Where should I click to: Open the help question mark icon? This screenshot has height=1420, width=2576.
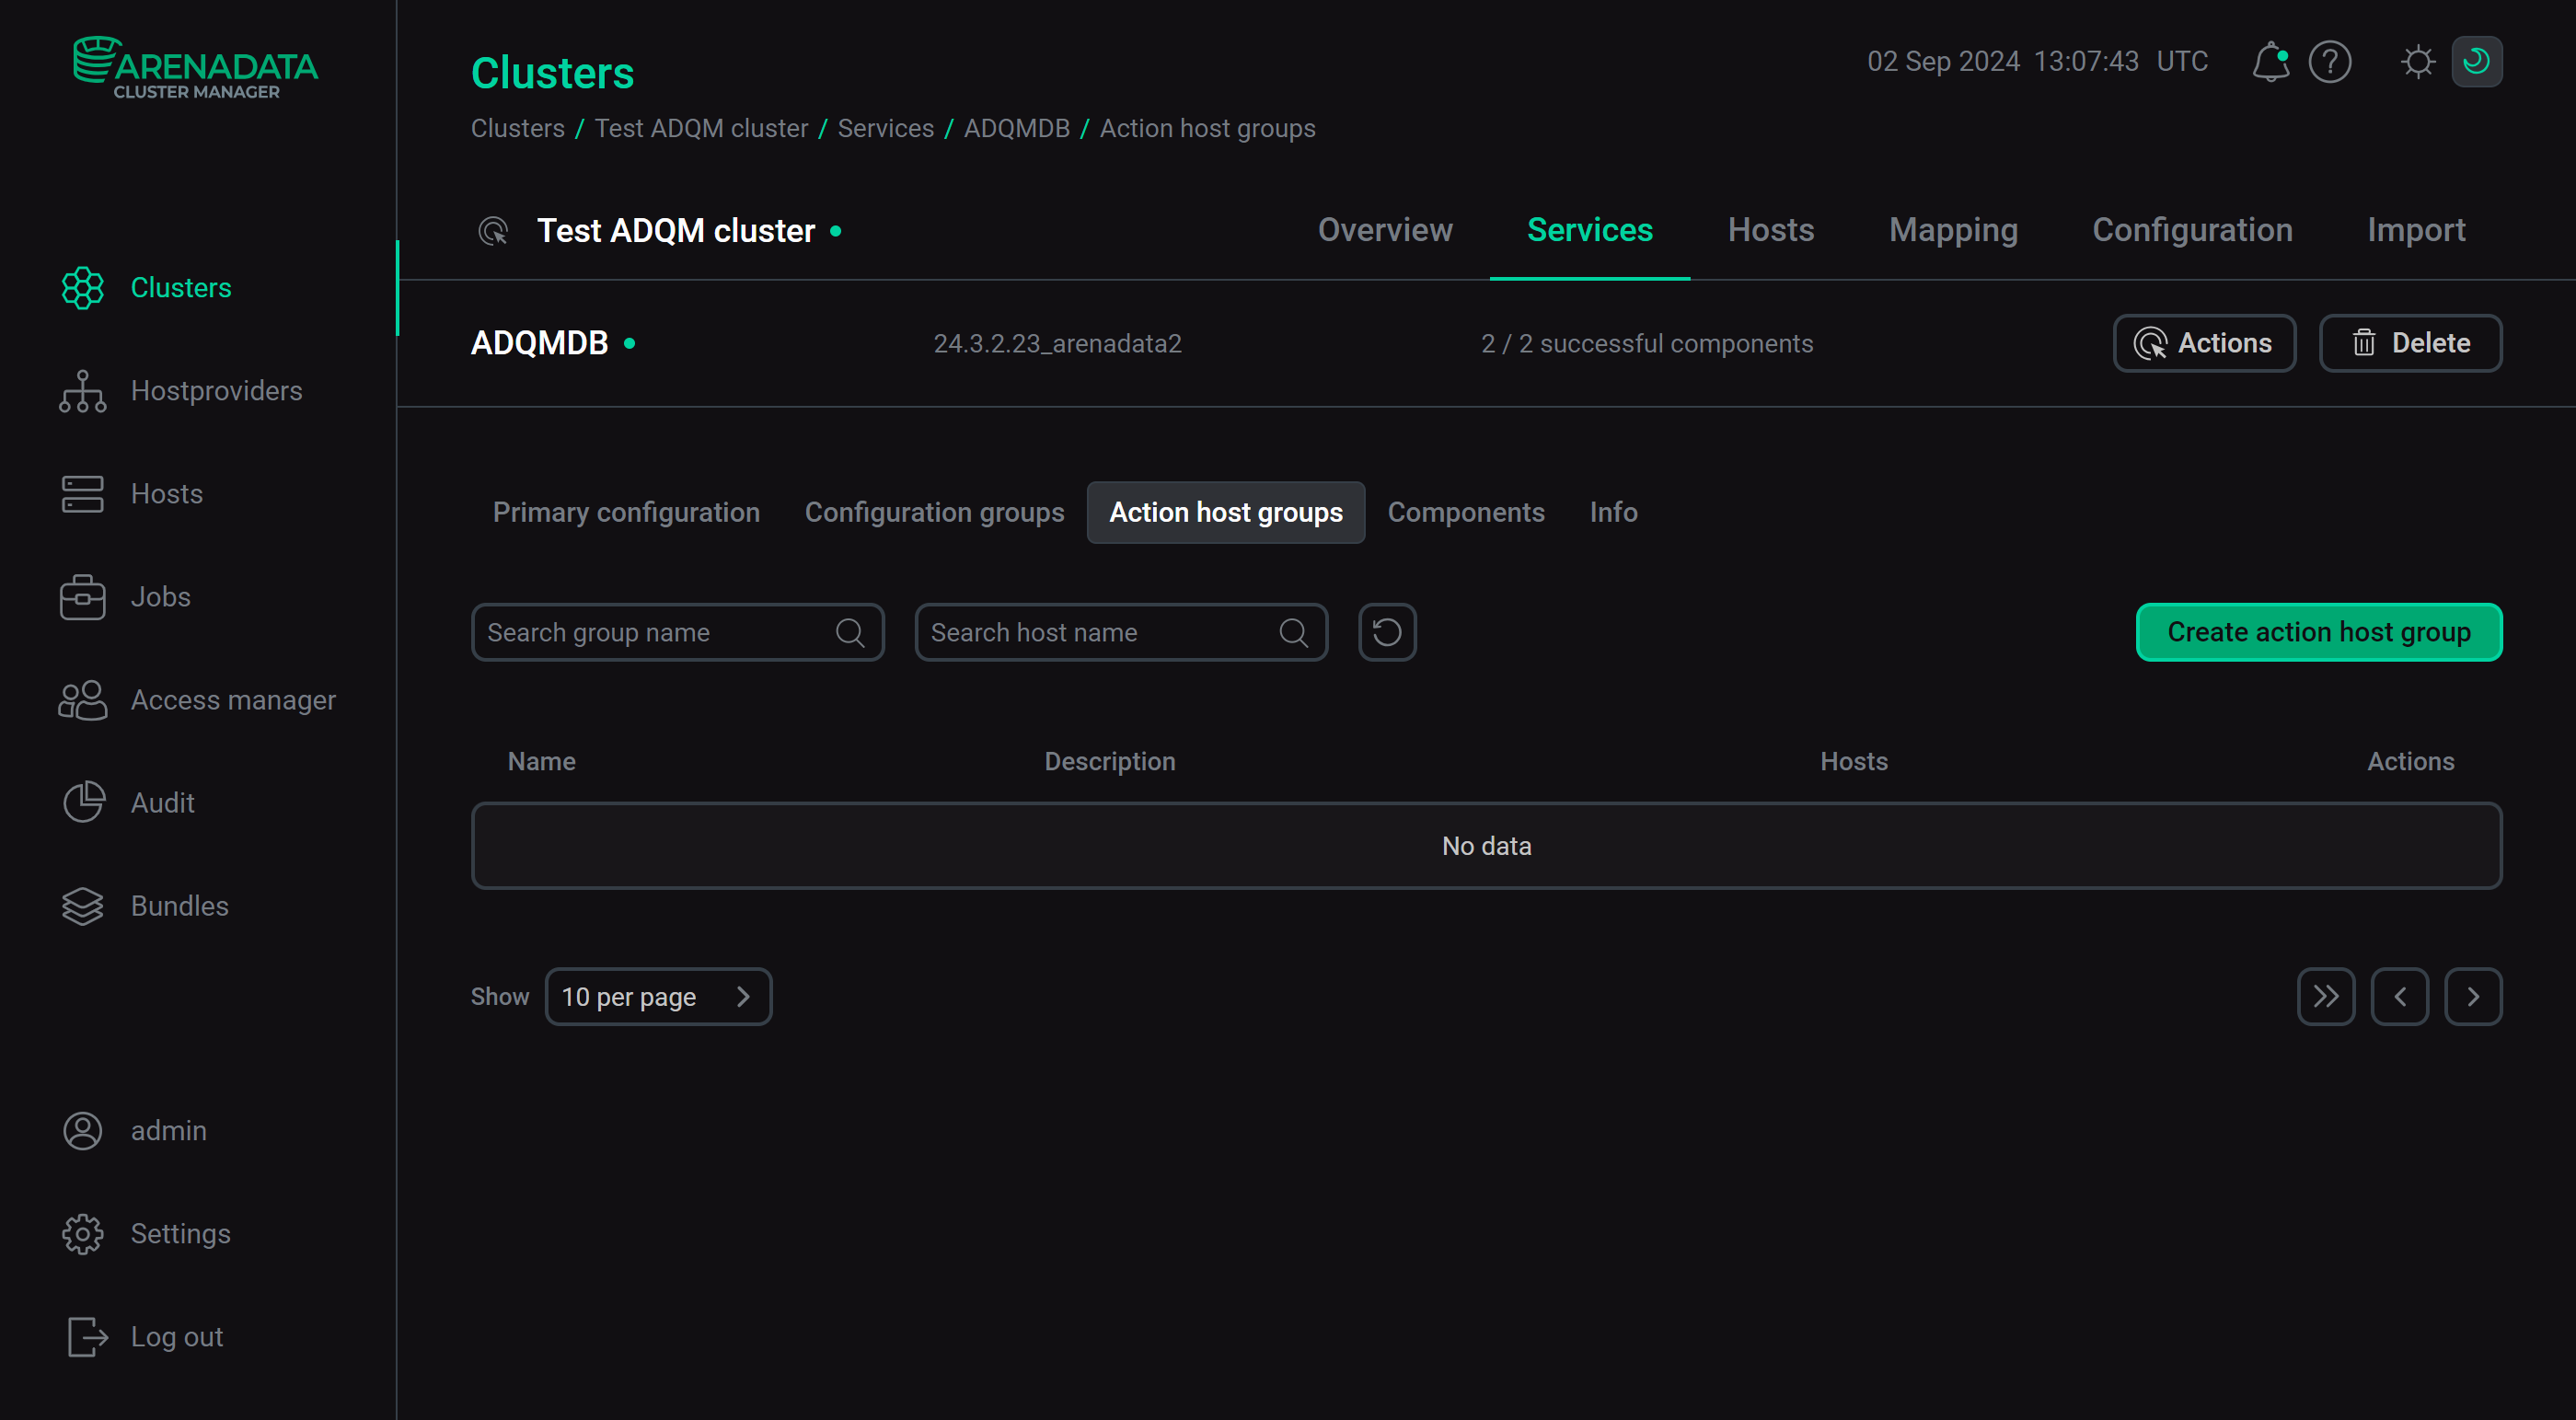point(2329,62)
